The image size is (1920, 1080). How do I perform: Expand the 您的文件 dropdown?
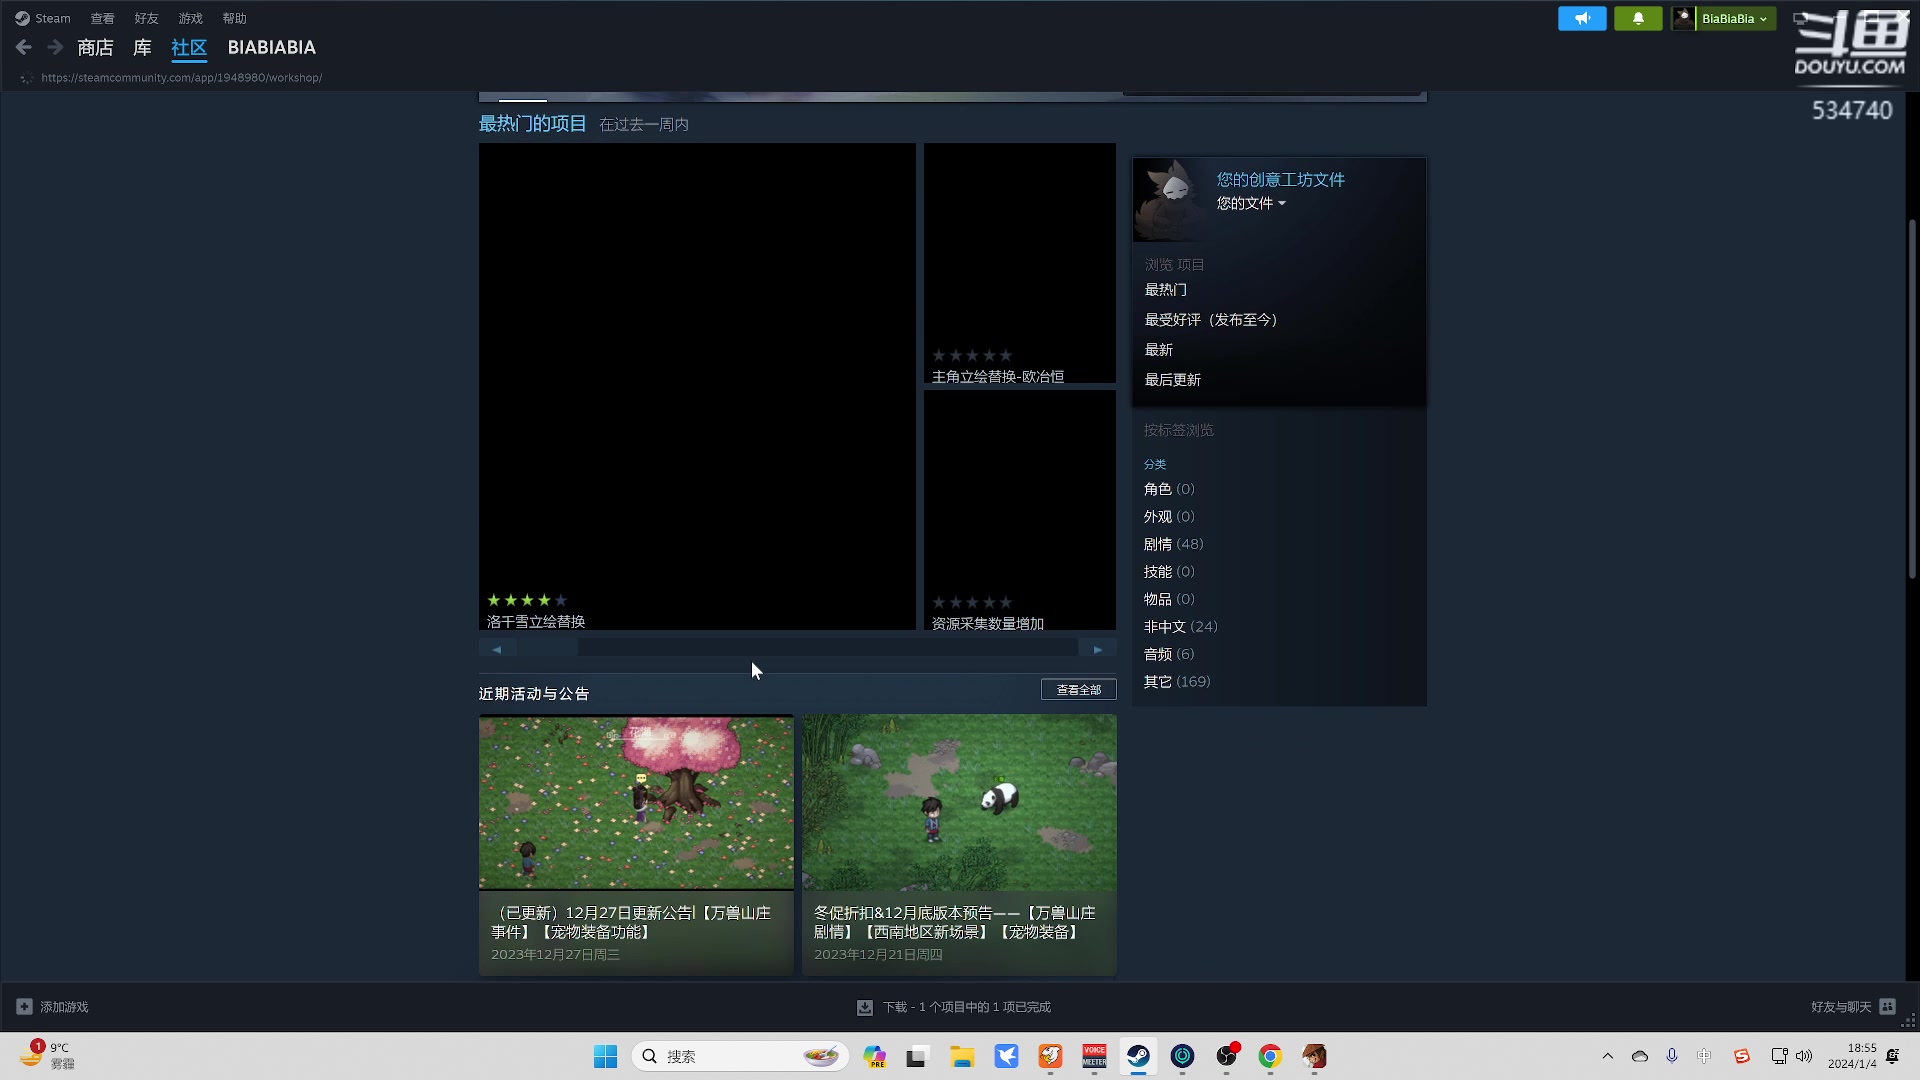pos(1251,203)
